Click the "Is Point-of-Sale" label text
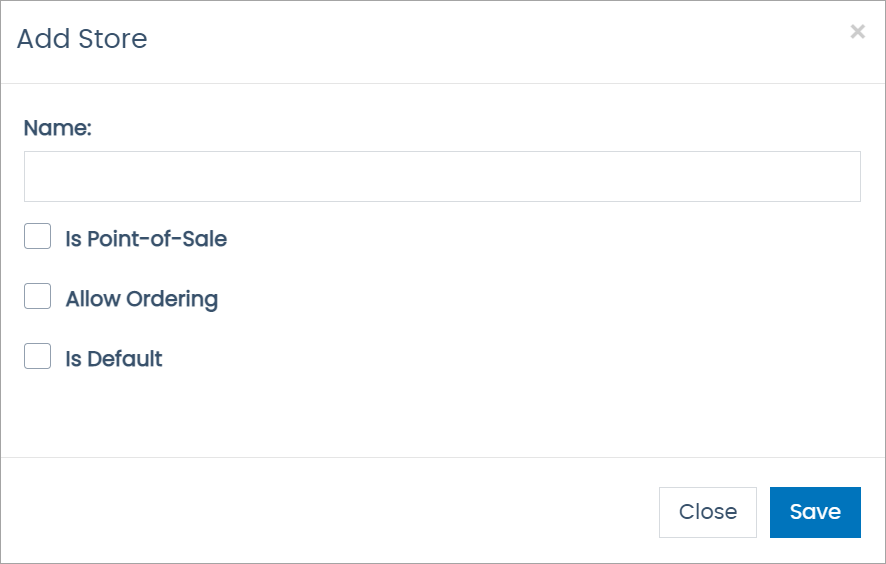The width and height of the screenshot is (886, 564). click(146, 239)
